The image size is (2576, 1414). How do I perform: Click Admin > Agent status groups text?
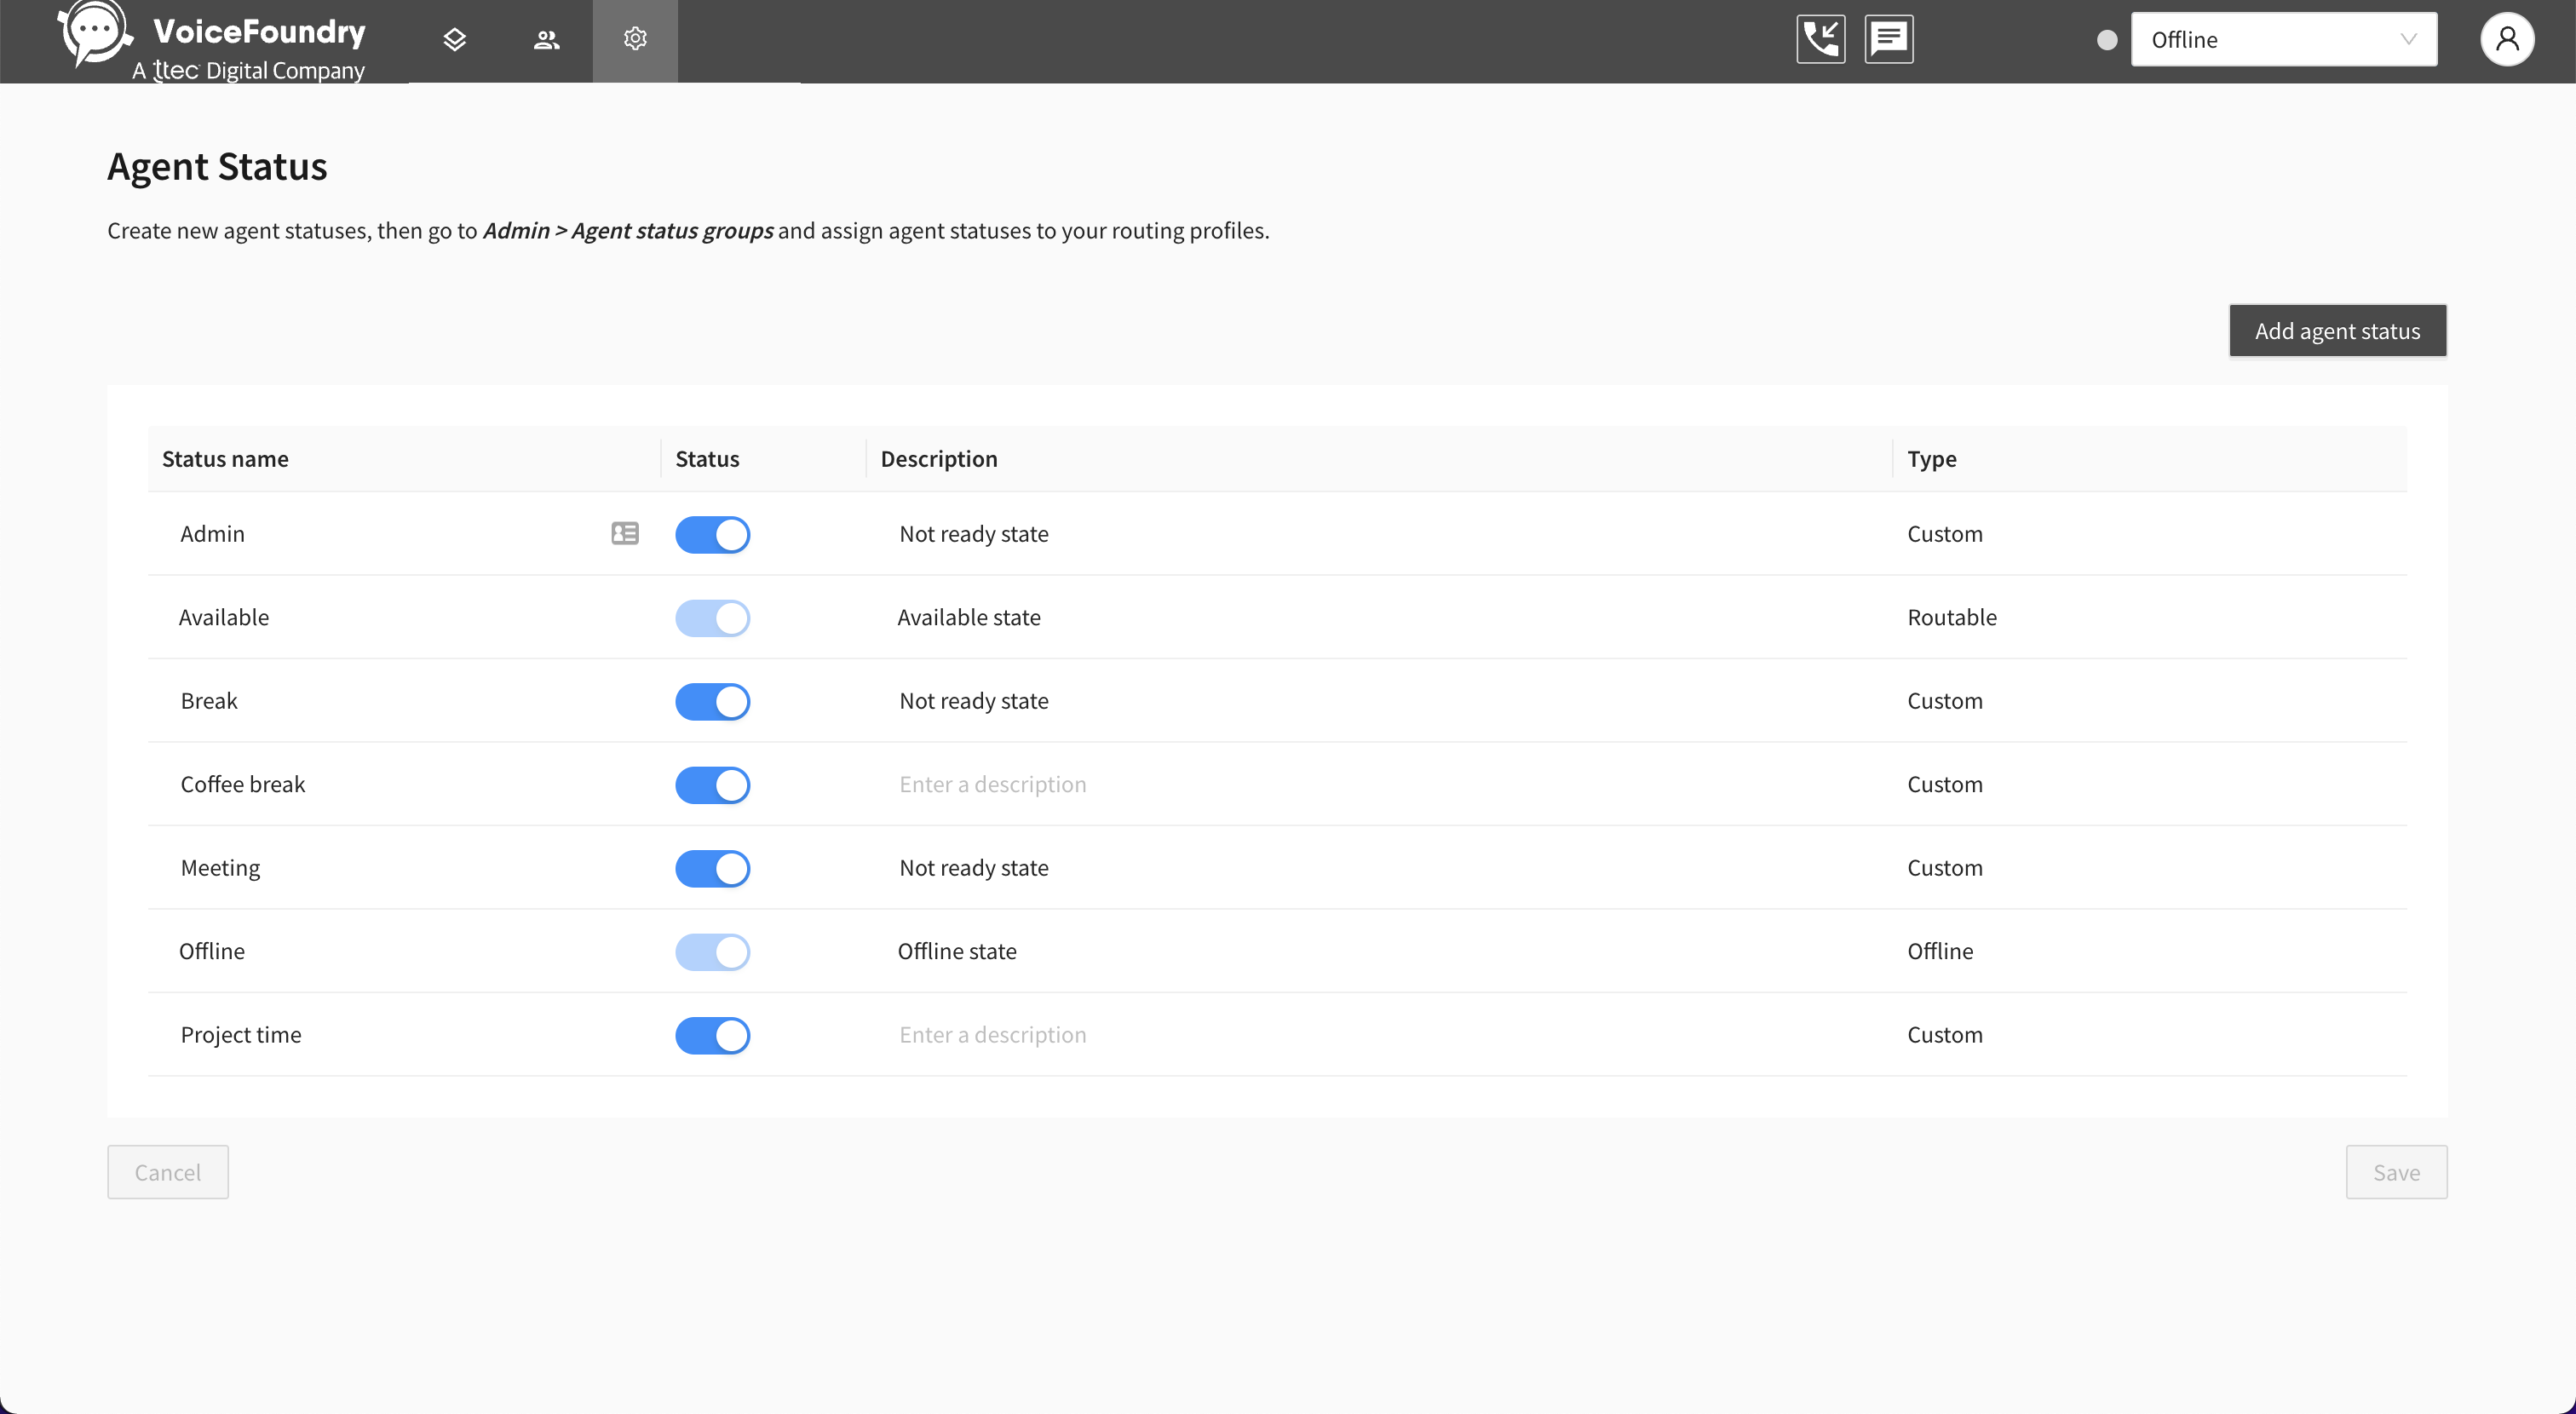[628, 230]
